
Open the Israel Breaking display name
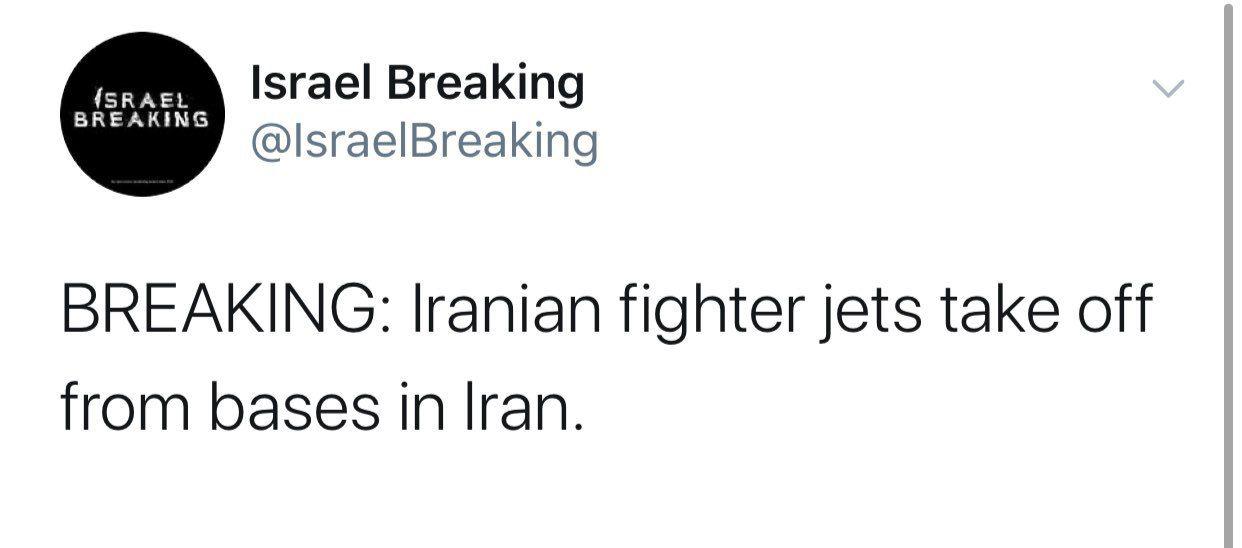coord(417,83)
